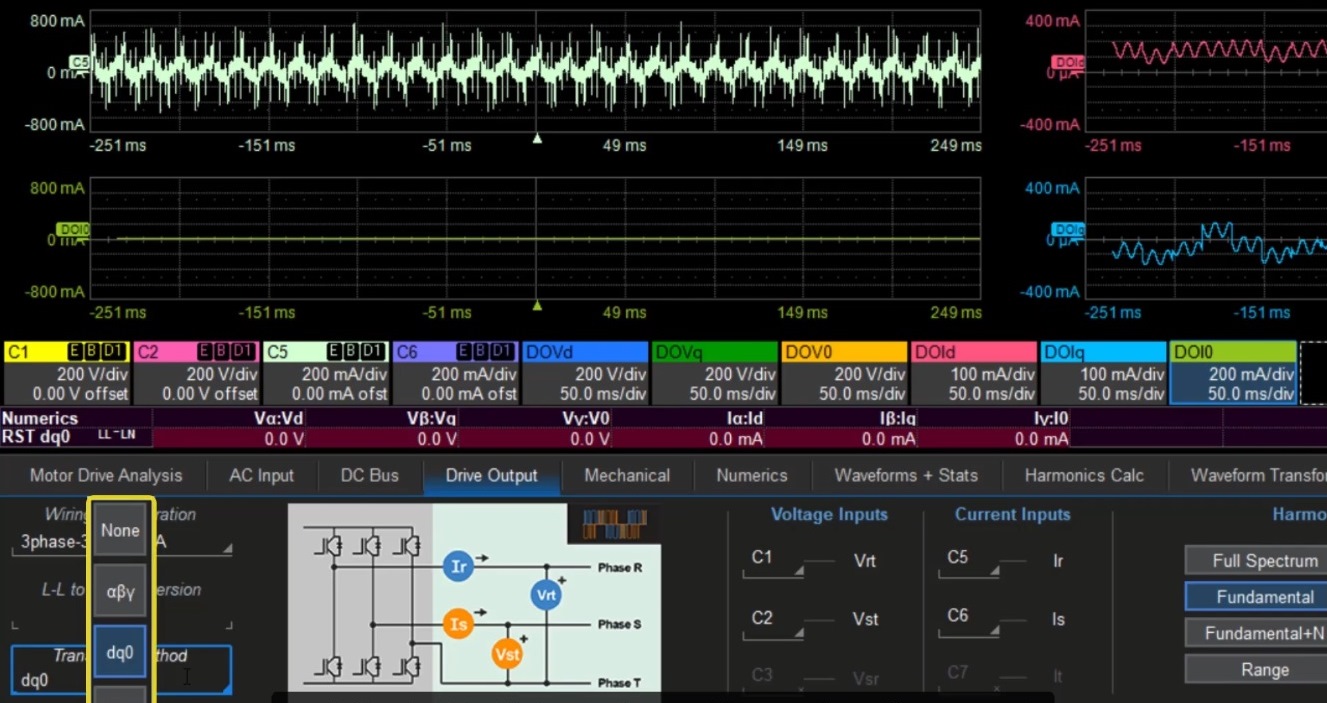Select the αβγ transform option
The image size is (1327, 703).
coord(120,591)
